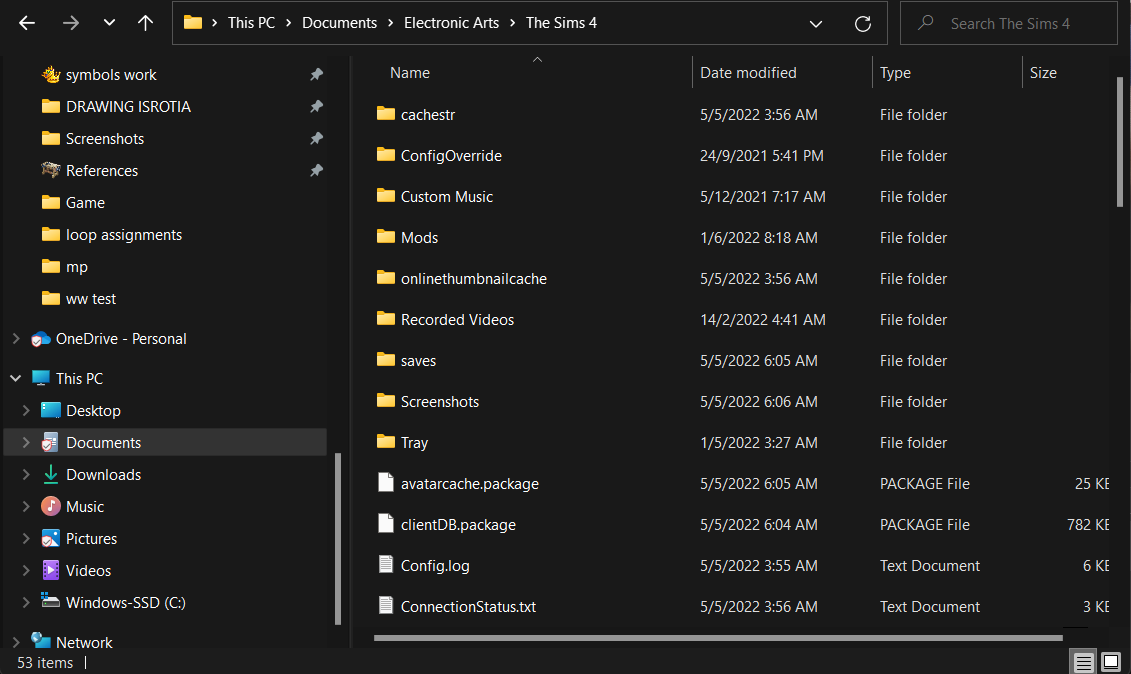Open address bar history dropdown
Image resolution: width=1131 pixels, height=674 pixels.
tap(816, 24)
